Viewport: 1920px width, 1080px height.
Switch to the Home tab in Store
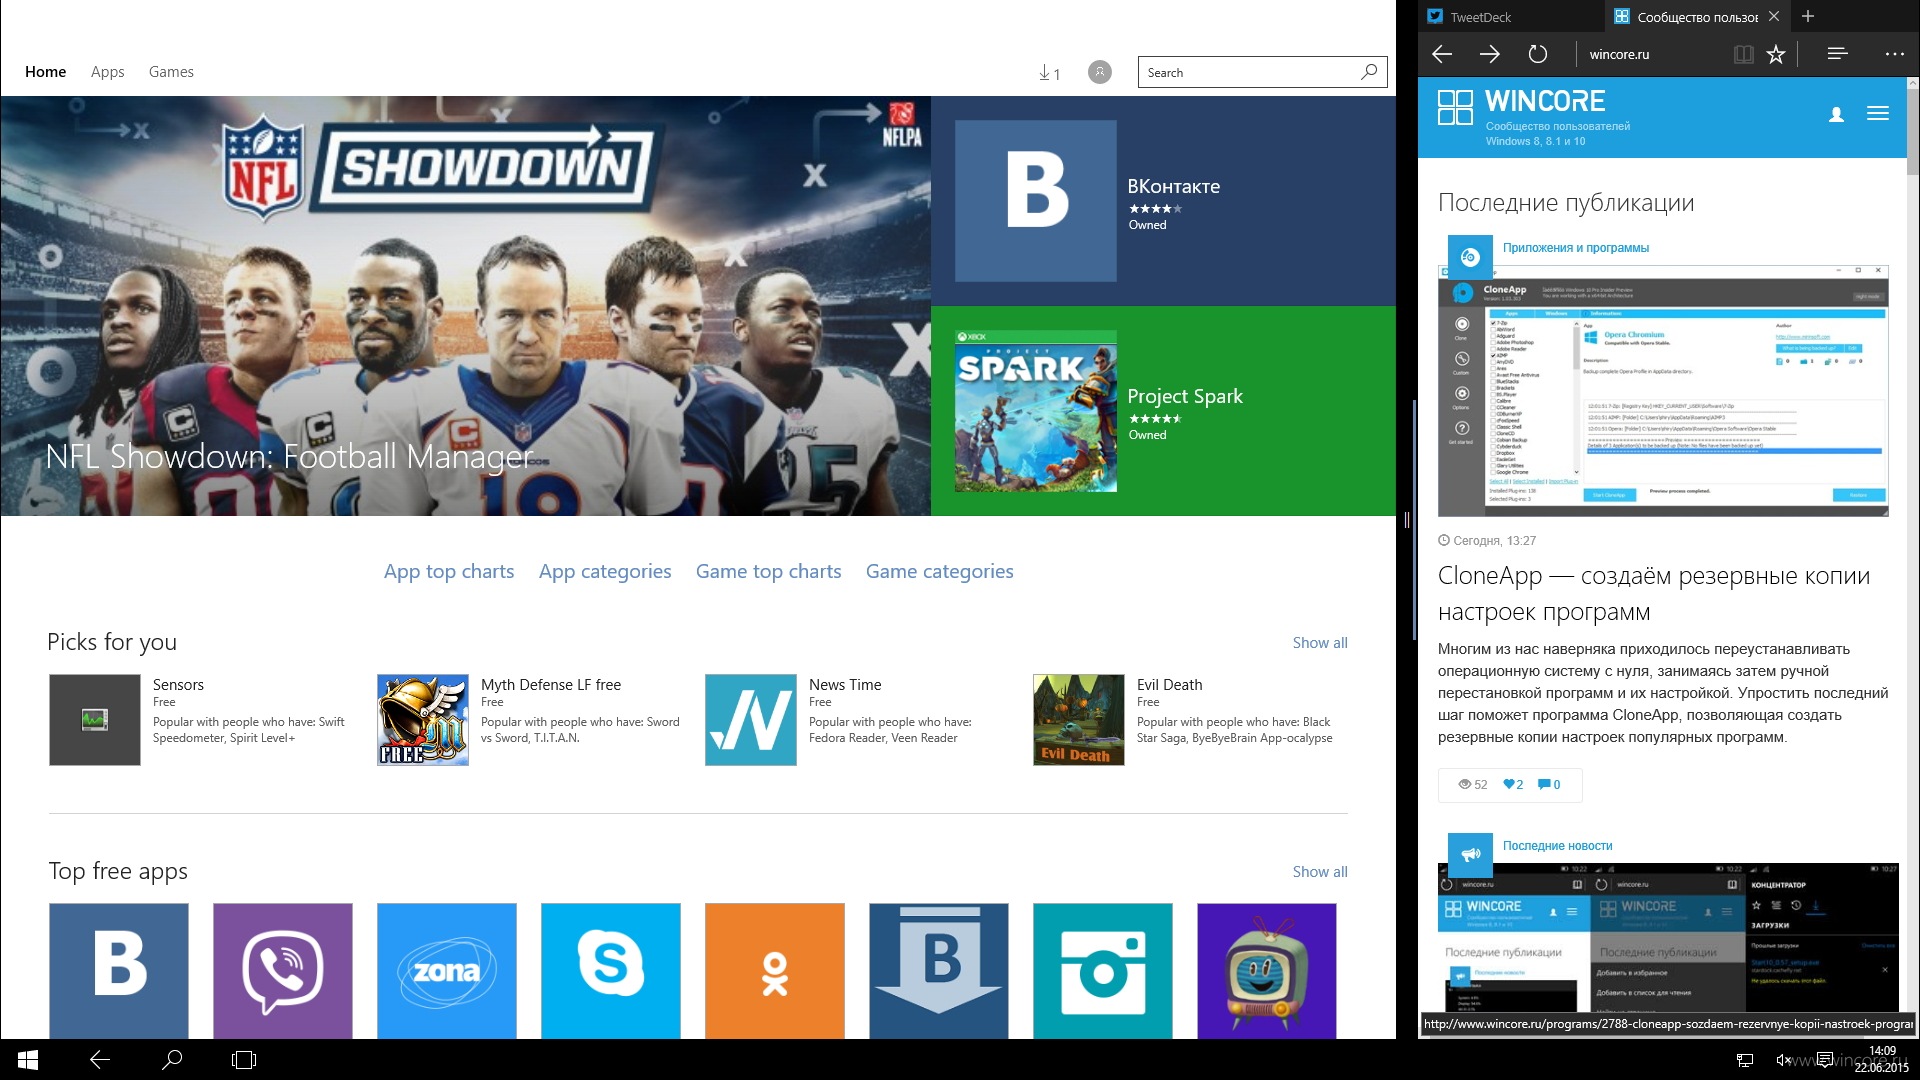(x=45, y=72)
